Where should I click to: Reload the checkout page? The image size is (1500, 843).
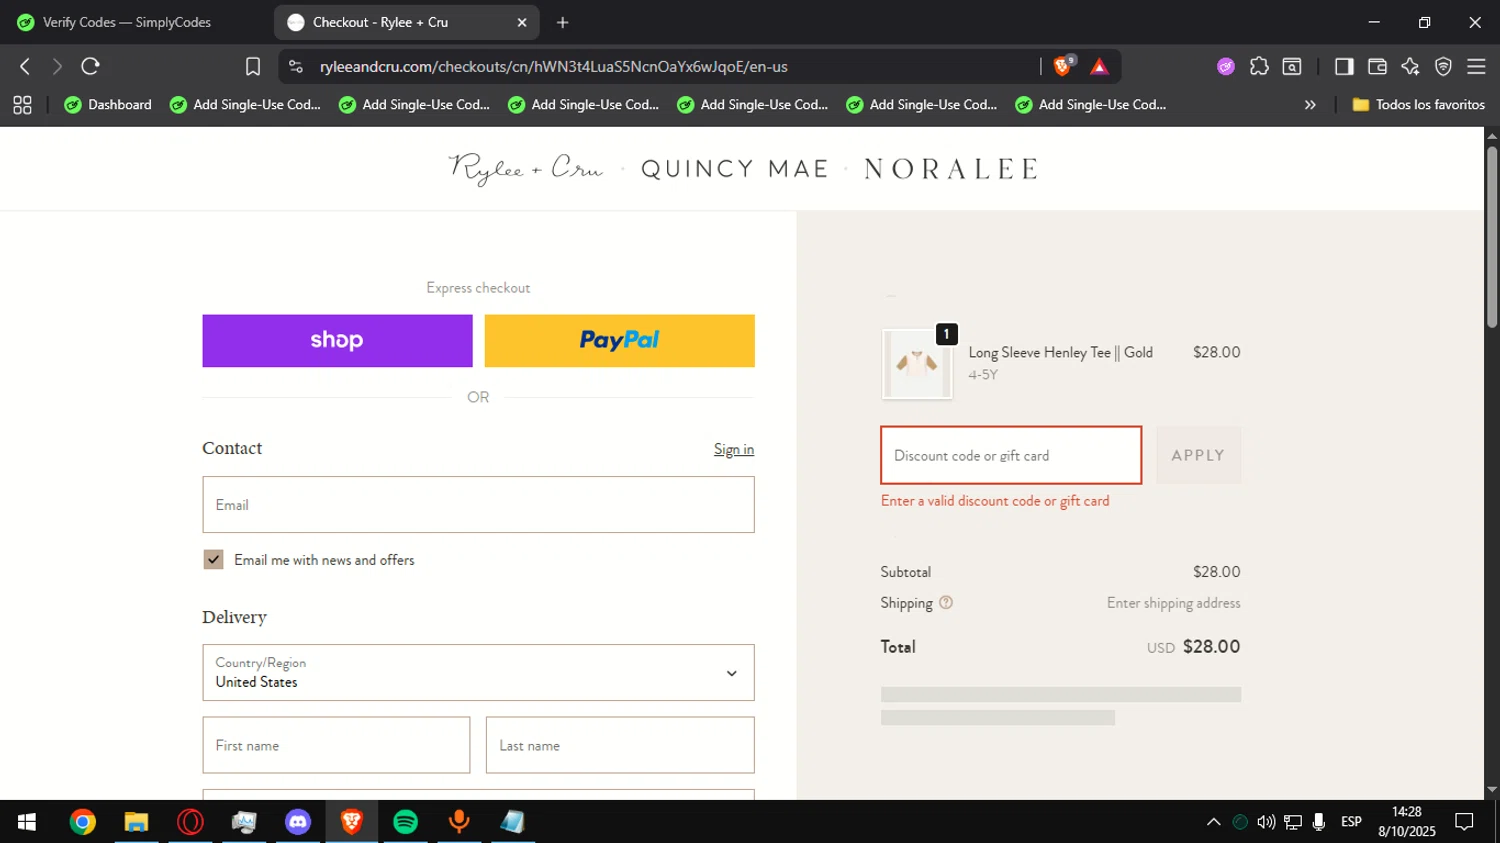[x=90, y=66]
